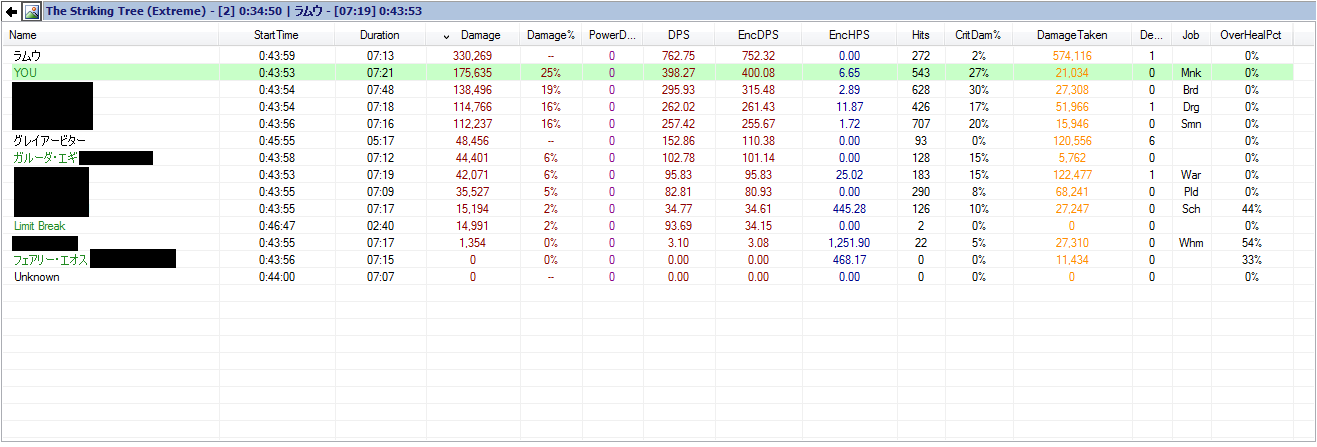Image resolution: width=1317 pixels, height=447 pixels.
Task: Sort by the Name column header
Action: tap(22, 35)
